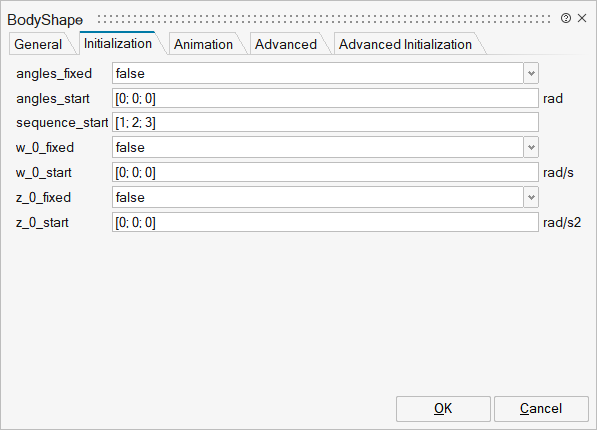Click the Cancel button
Screen dimensions: 597x430
click(541, 409)
